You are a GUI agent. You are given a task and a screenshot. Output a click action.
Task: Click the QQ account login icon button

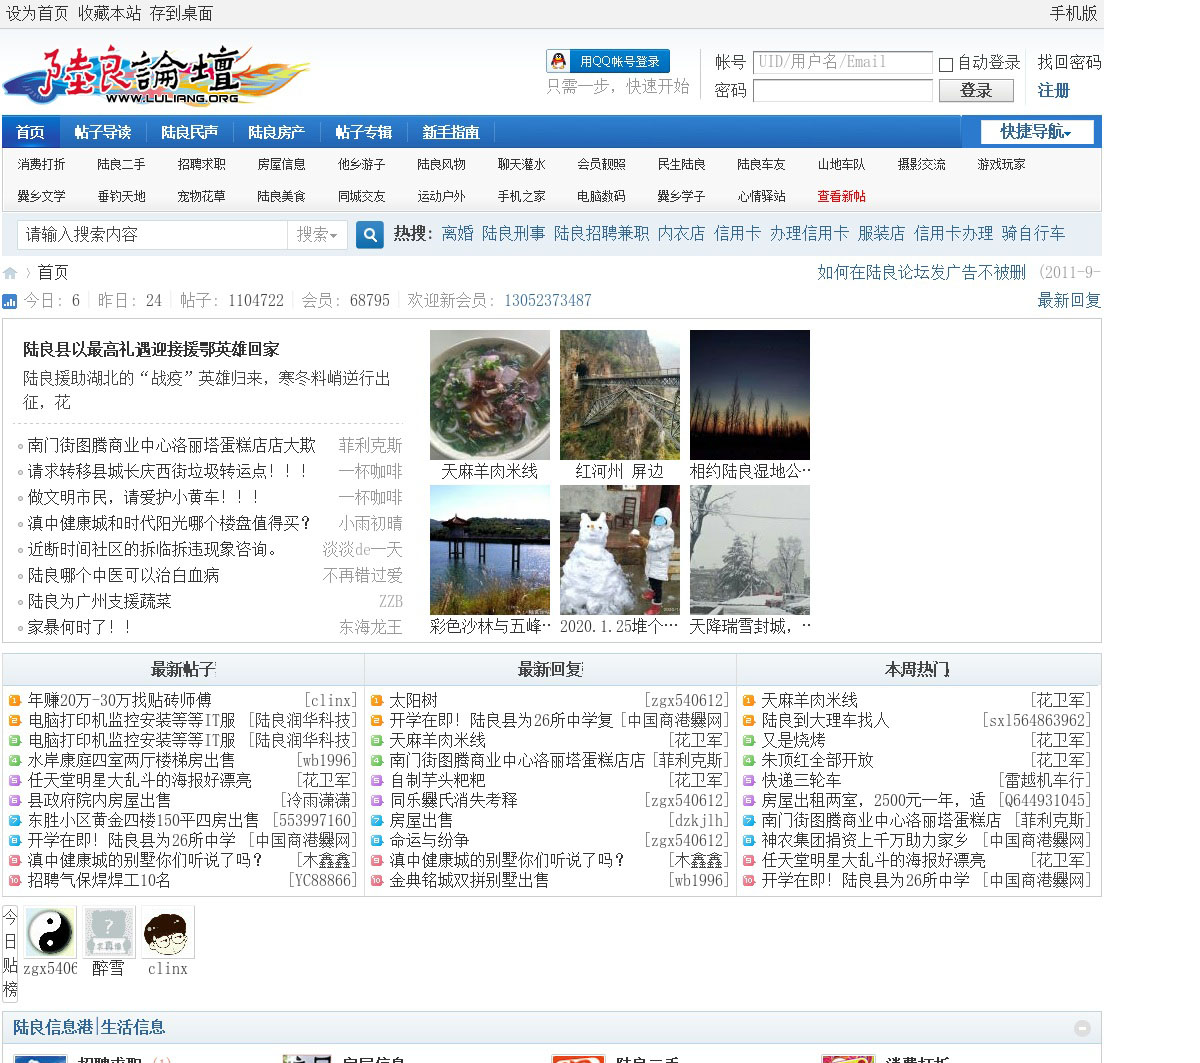pos(608,61)
